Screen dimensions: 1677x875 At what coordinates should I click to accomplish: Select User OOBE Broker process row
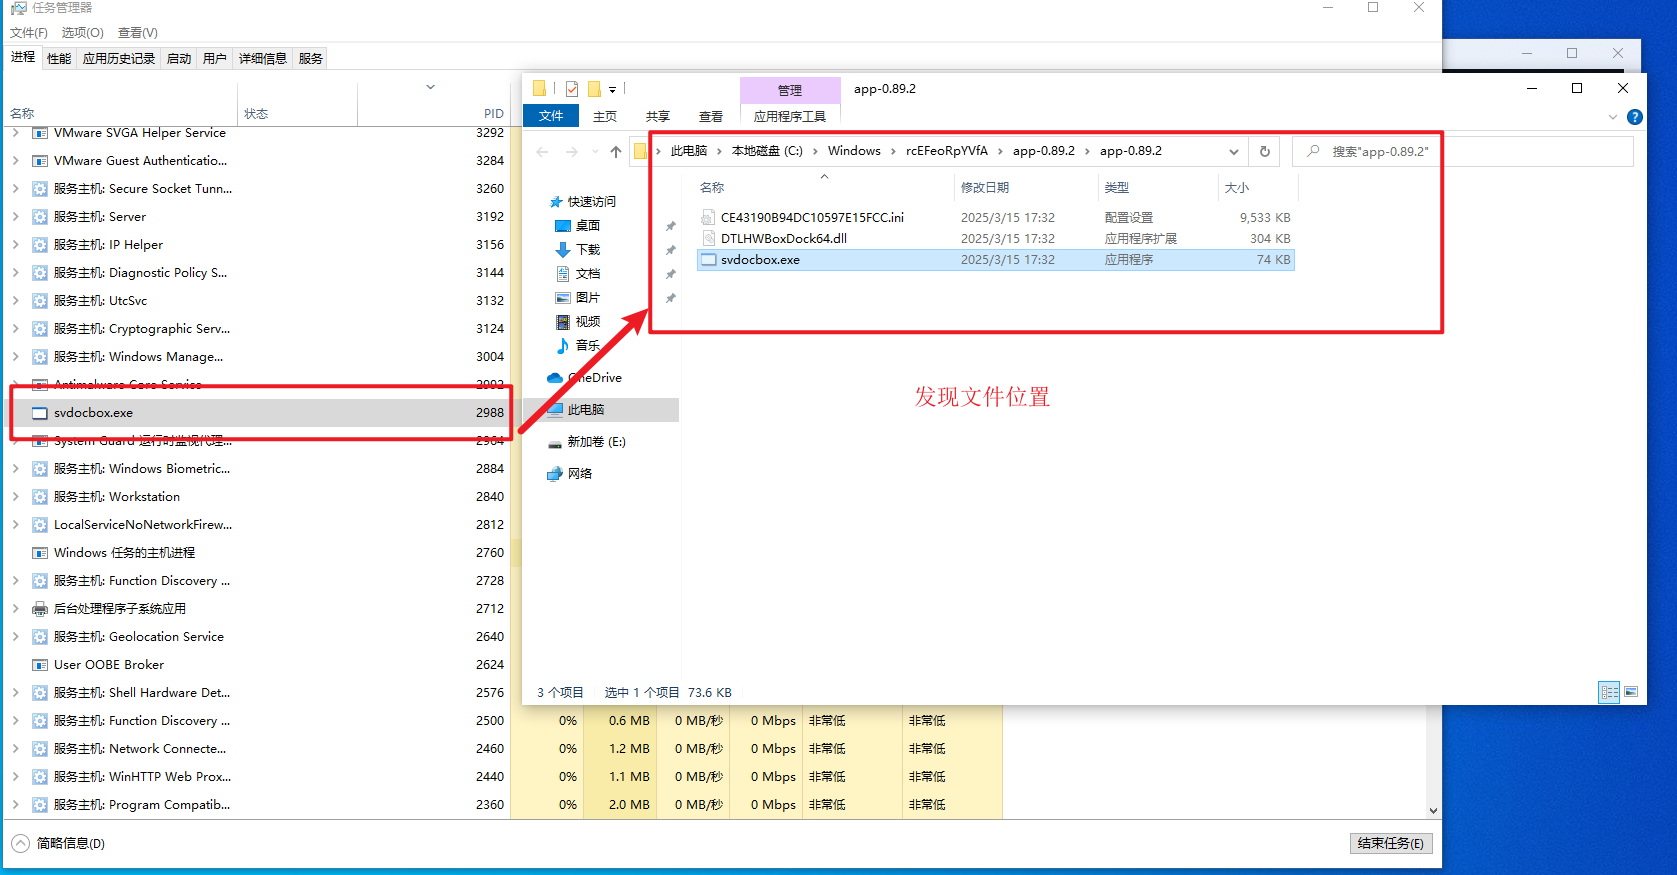258,664
